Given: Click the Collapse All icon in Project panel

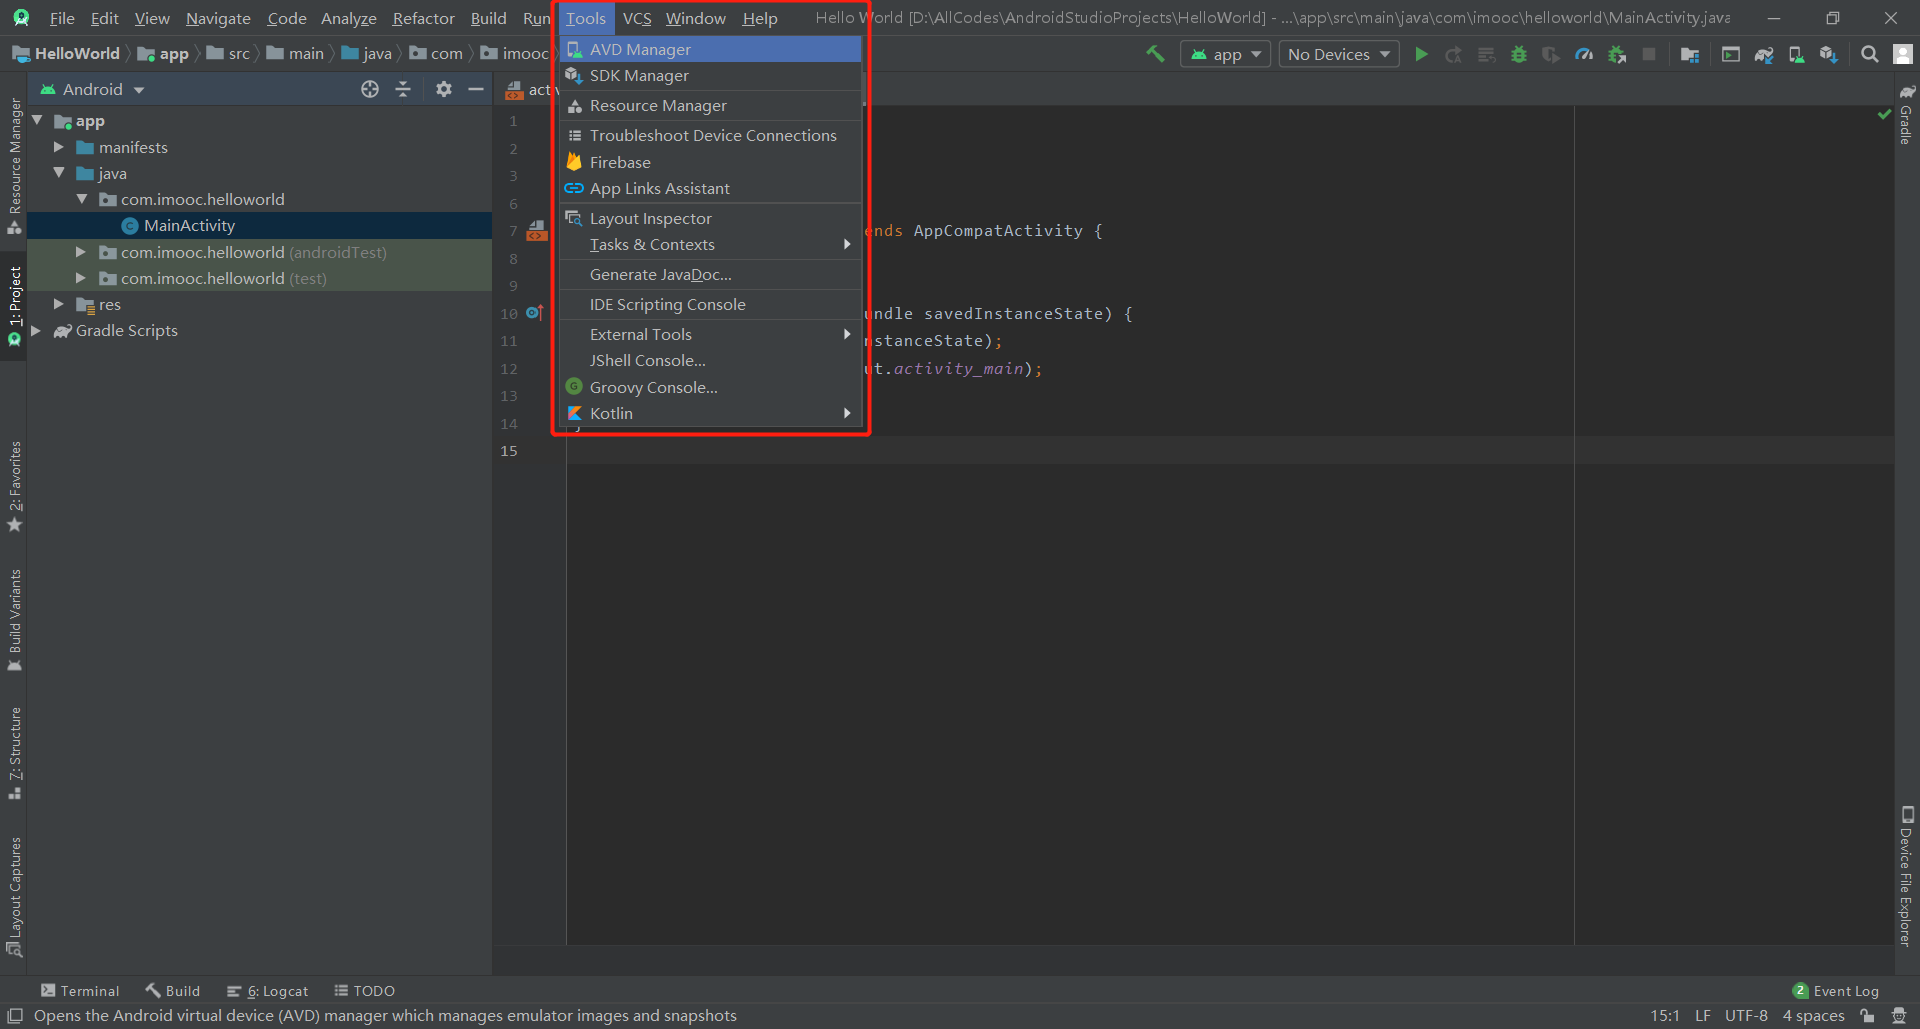Looking at the screenshot, I should pyautogui.click(x=403, y=89).
